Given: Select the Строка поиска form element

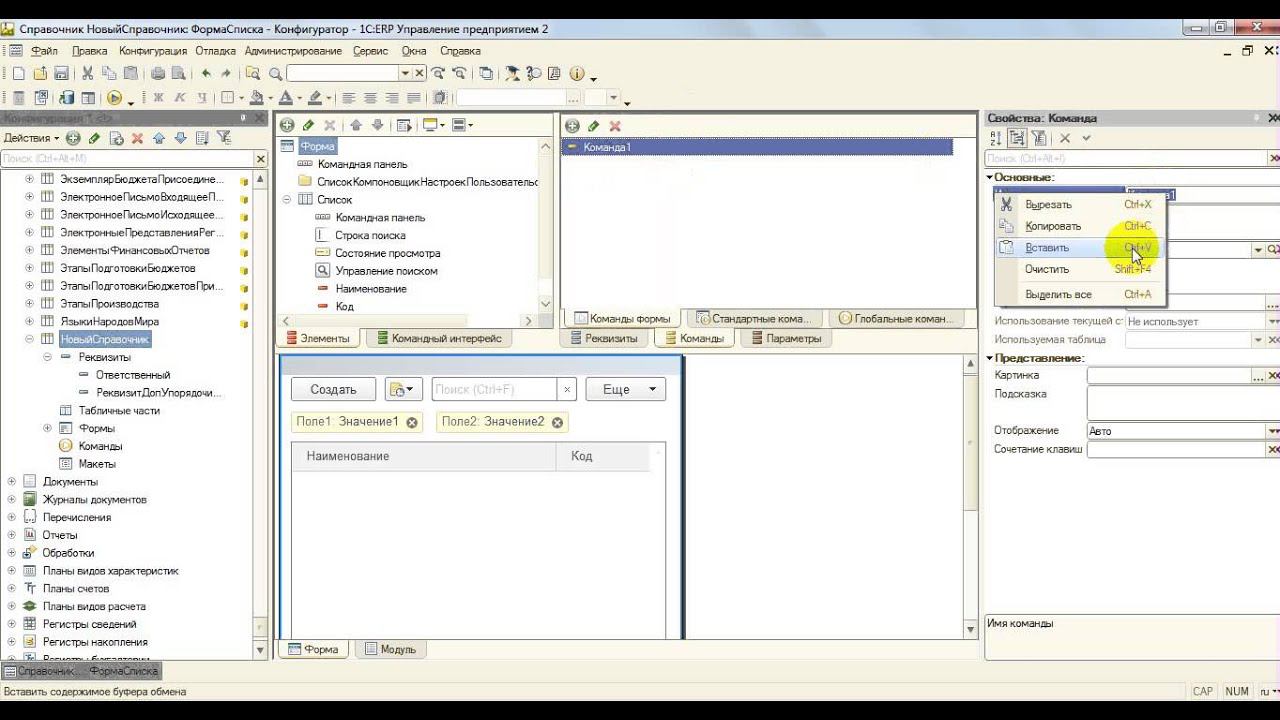Looking at the screenshot, I should click(370, 236).
